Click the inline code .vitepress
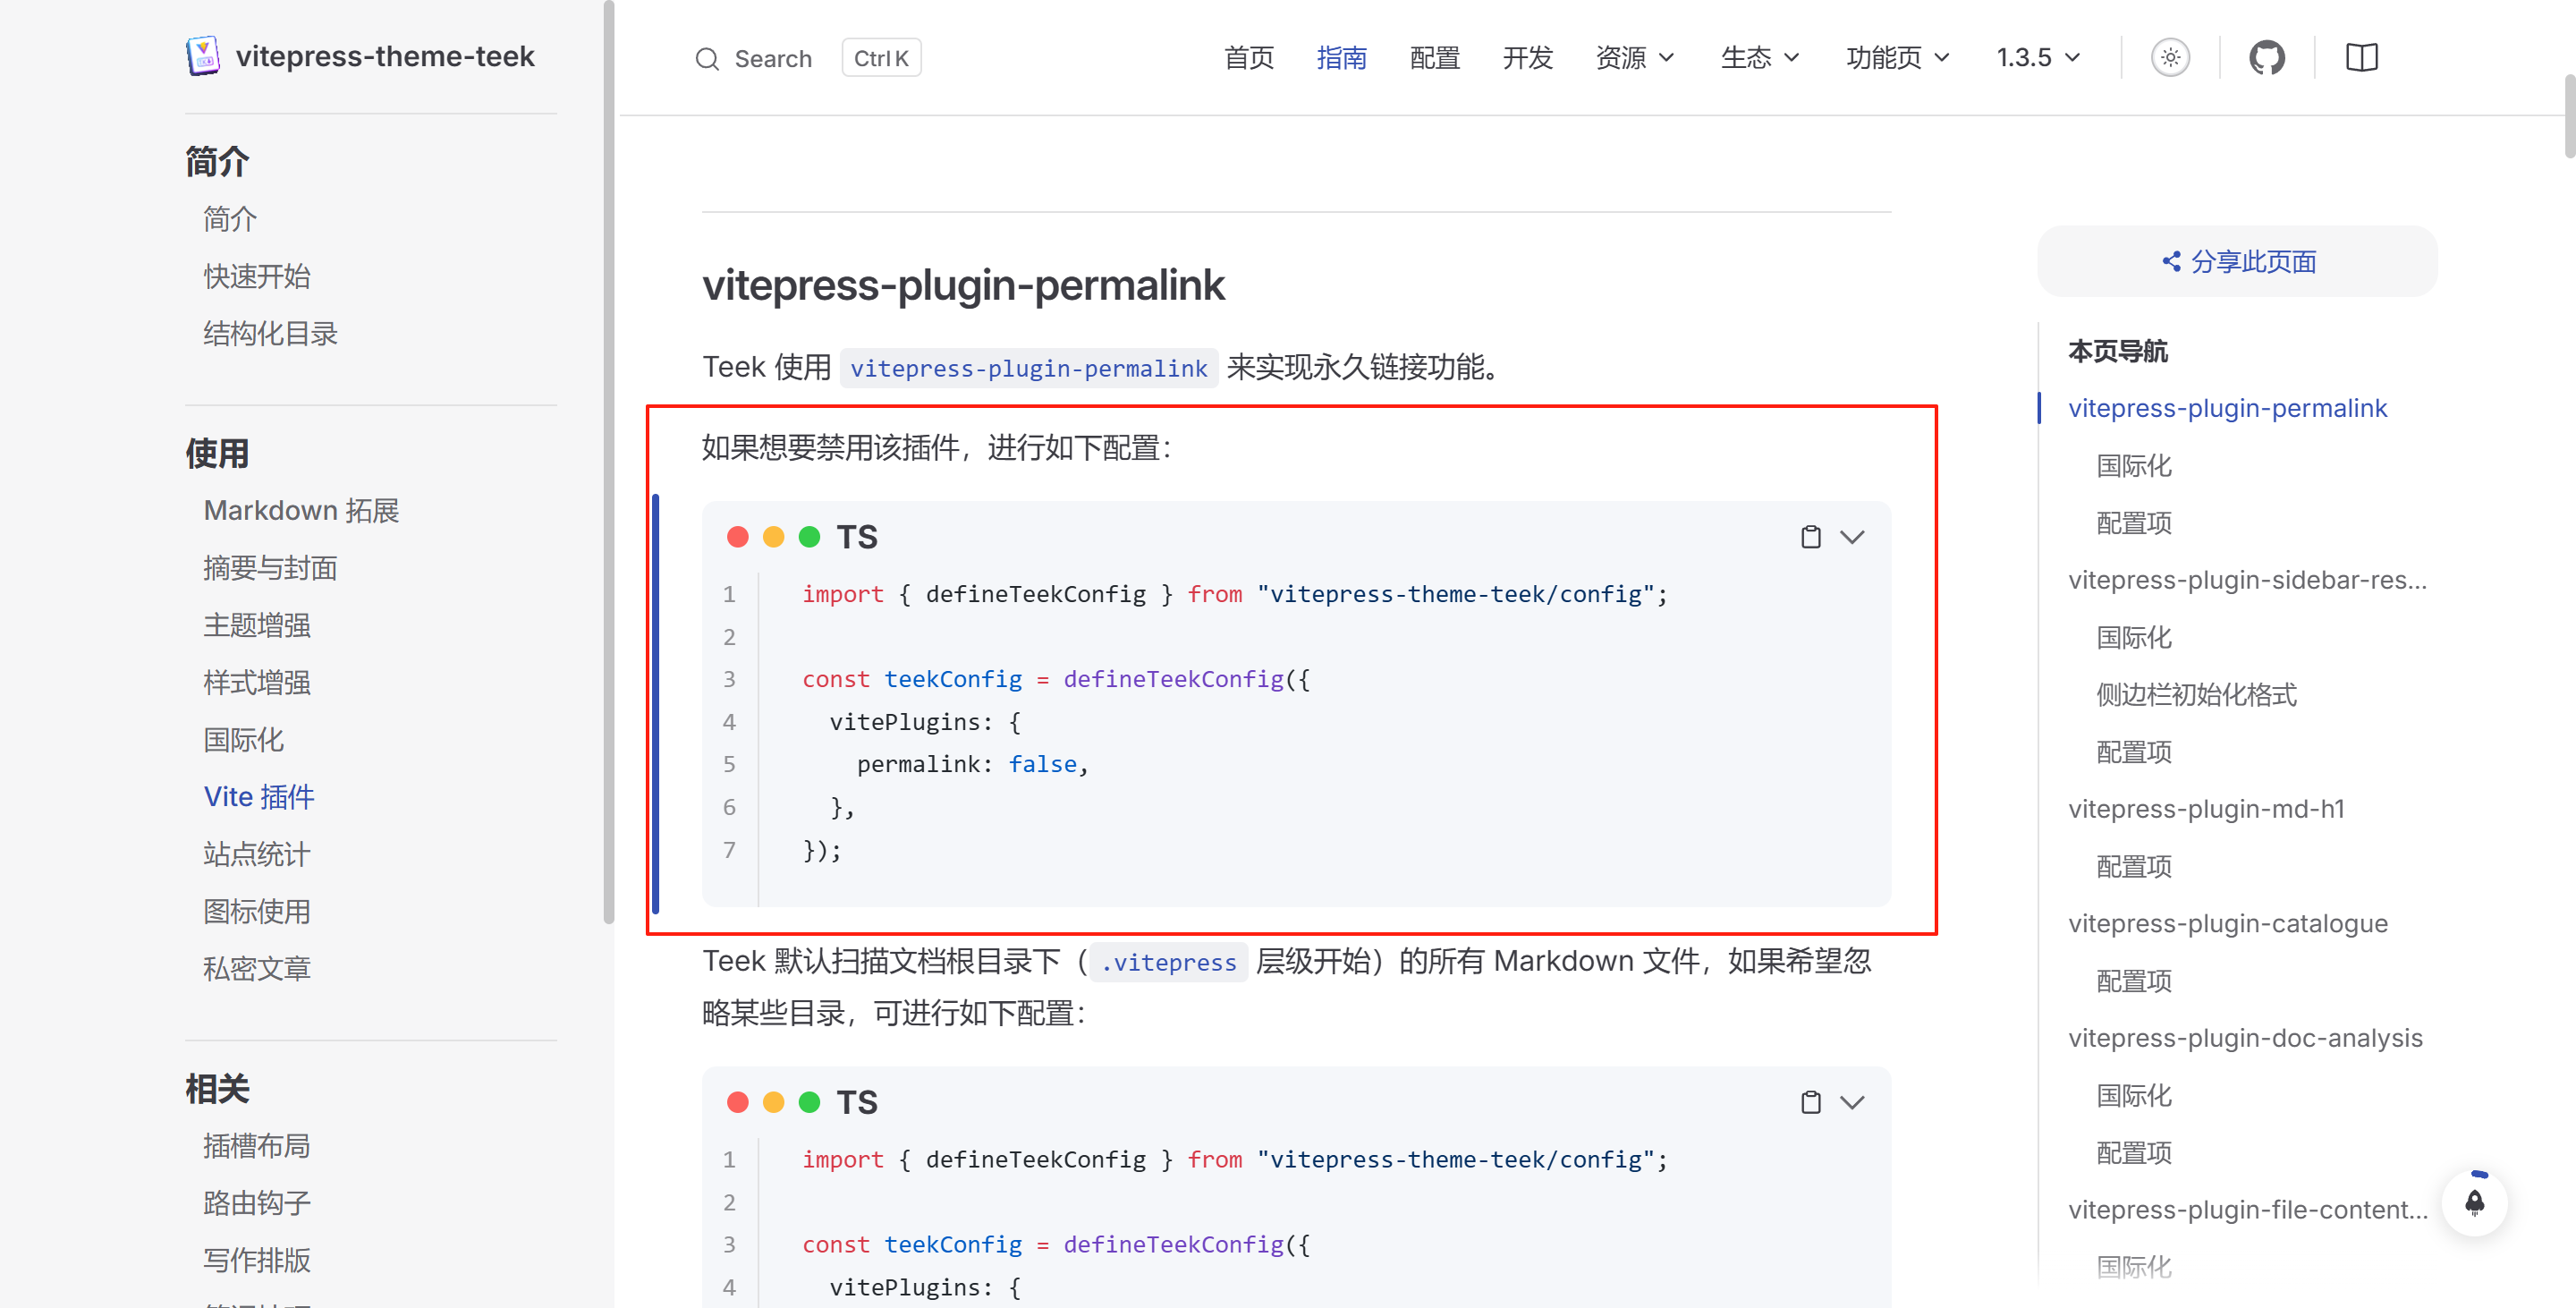This screenshot has height=1308, width=2576. [x=1168, y=962]
